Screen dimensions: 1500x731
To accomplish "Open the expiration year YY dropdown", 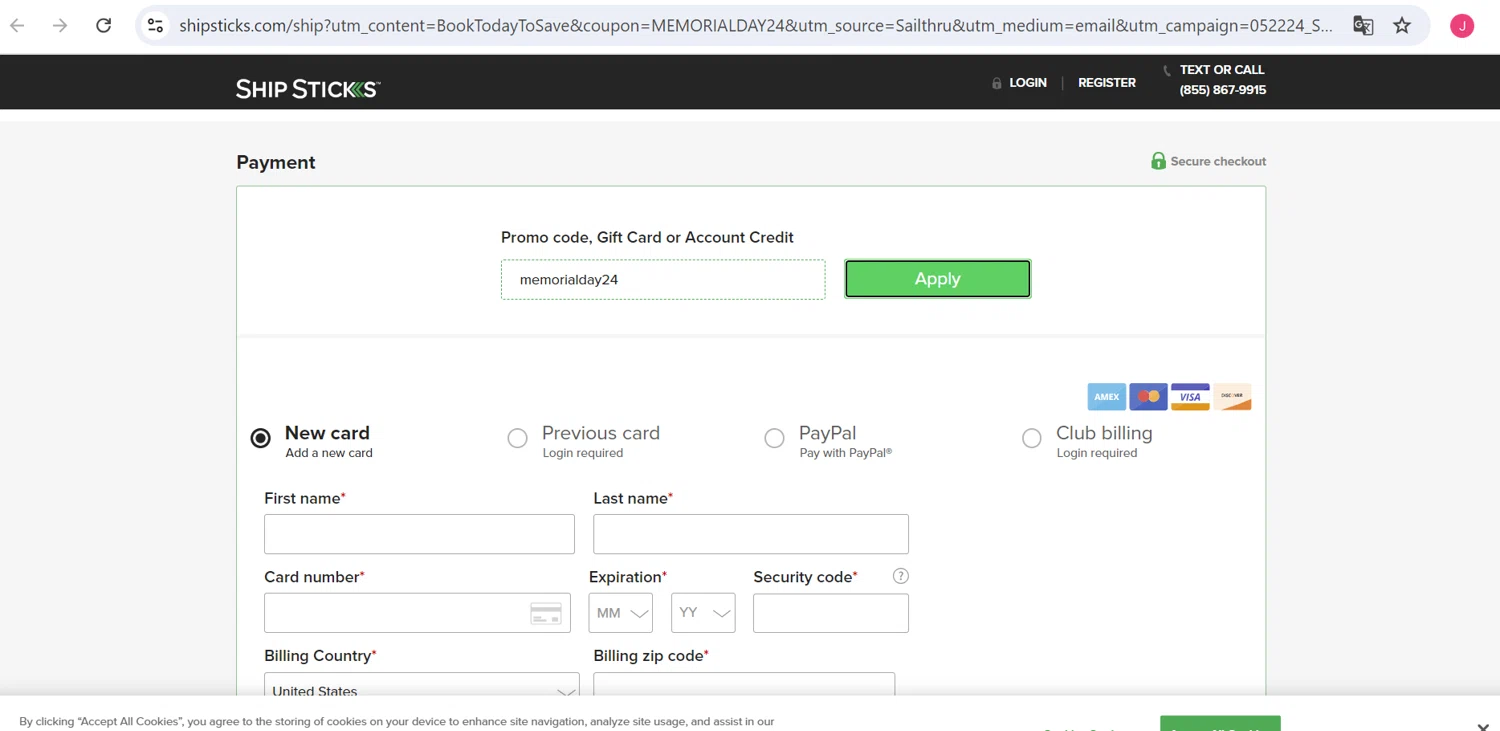I will (x=703, y=613).
